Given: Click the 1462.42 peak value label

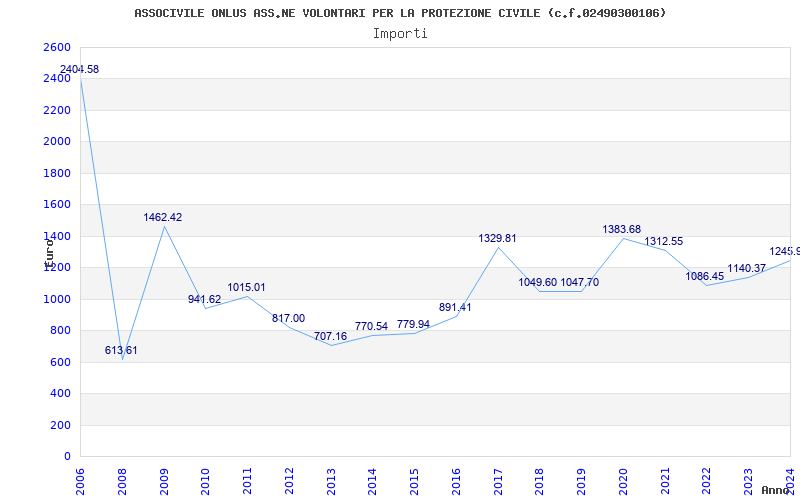Looking at the screenshot, I should [x=163, y=217].
